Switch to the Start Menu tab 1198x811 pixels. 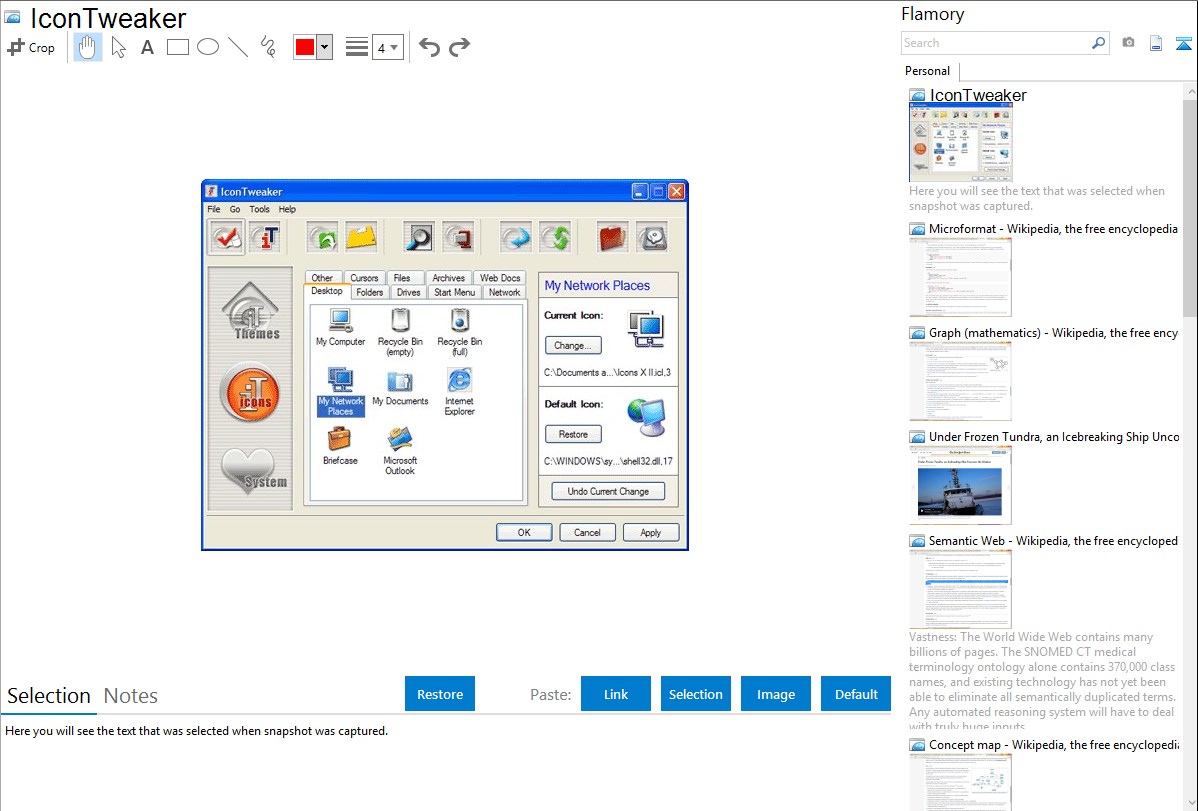click(455, 292)
